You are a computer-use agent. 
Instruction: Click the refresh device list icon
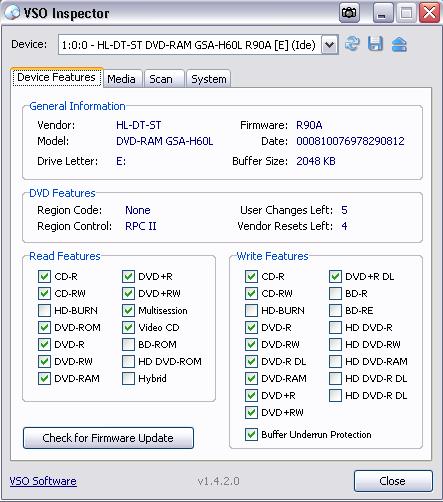[x=352, y=44]
